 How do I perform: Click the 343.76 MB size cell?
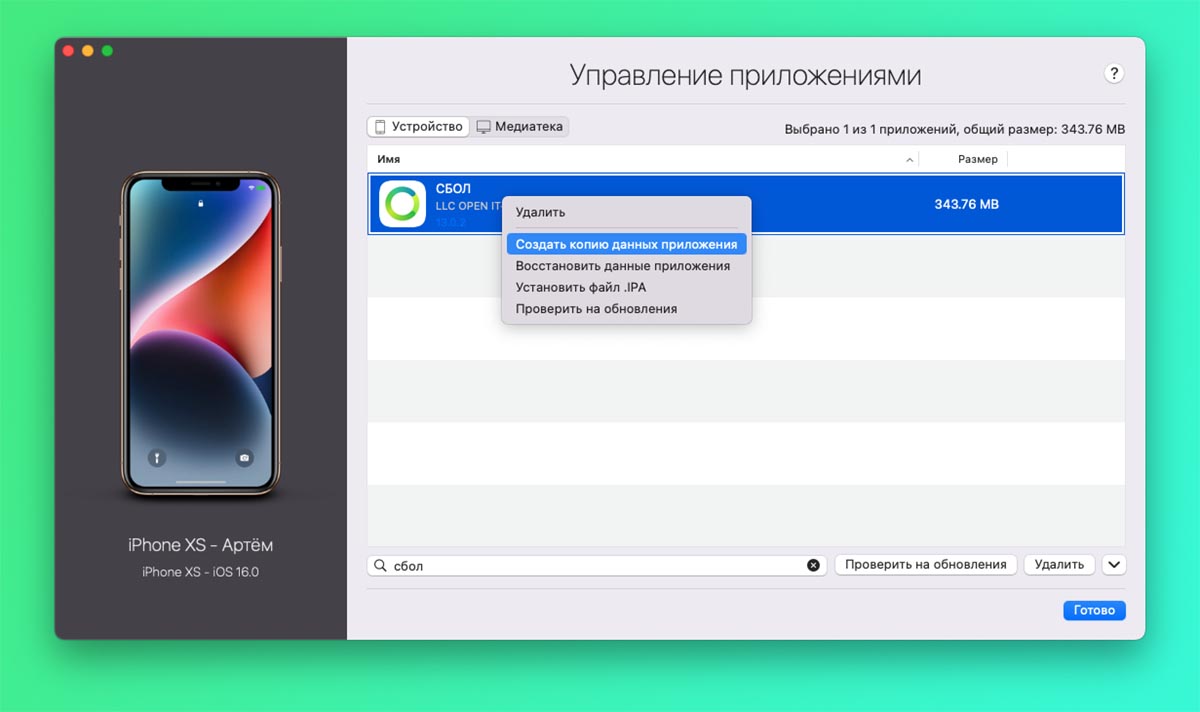966,204
